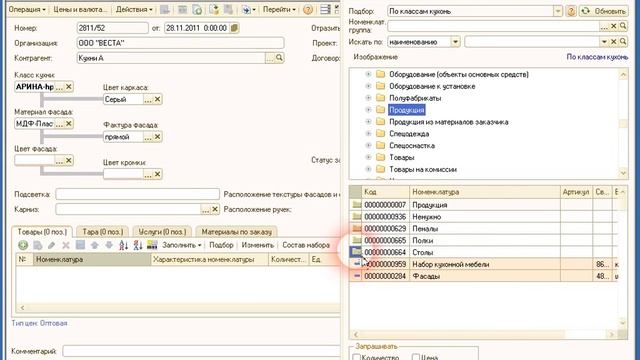Open the Заполнить dropdown
Screen dimensions: 640x360
pyautogui.click(x=182, y=245)
